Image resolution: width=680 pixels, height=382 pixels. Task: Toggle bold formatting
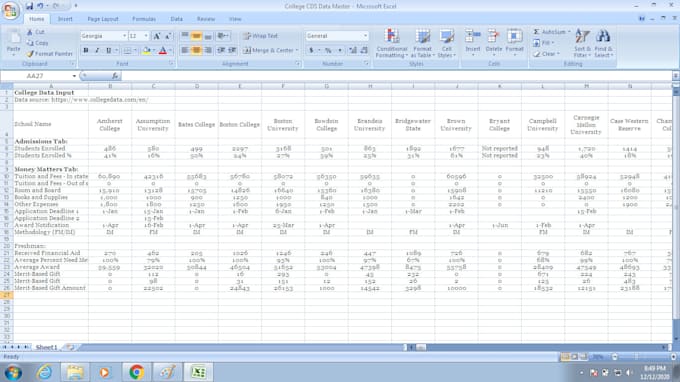(86, 51)
